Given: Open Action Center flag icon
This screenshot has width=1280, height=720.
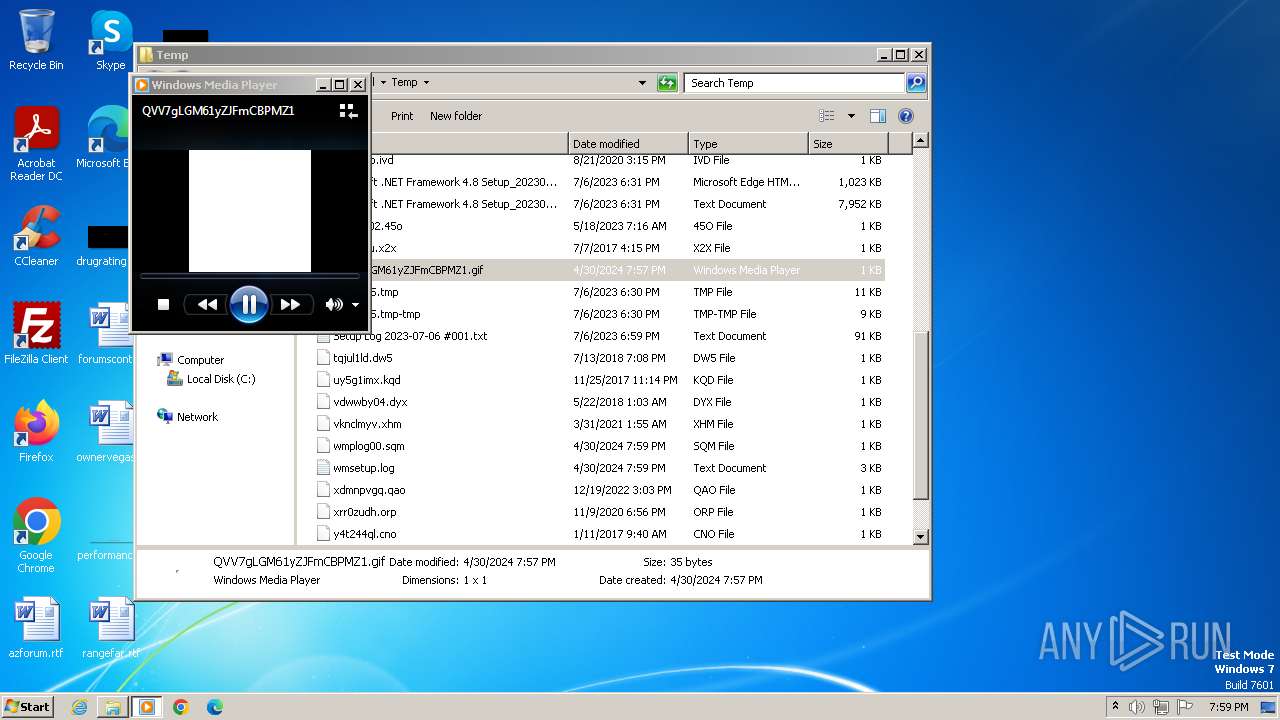Looking at the screenshot, I should (x=1185, y=707).
